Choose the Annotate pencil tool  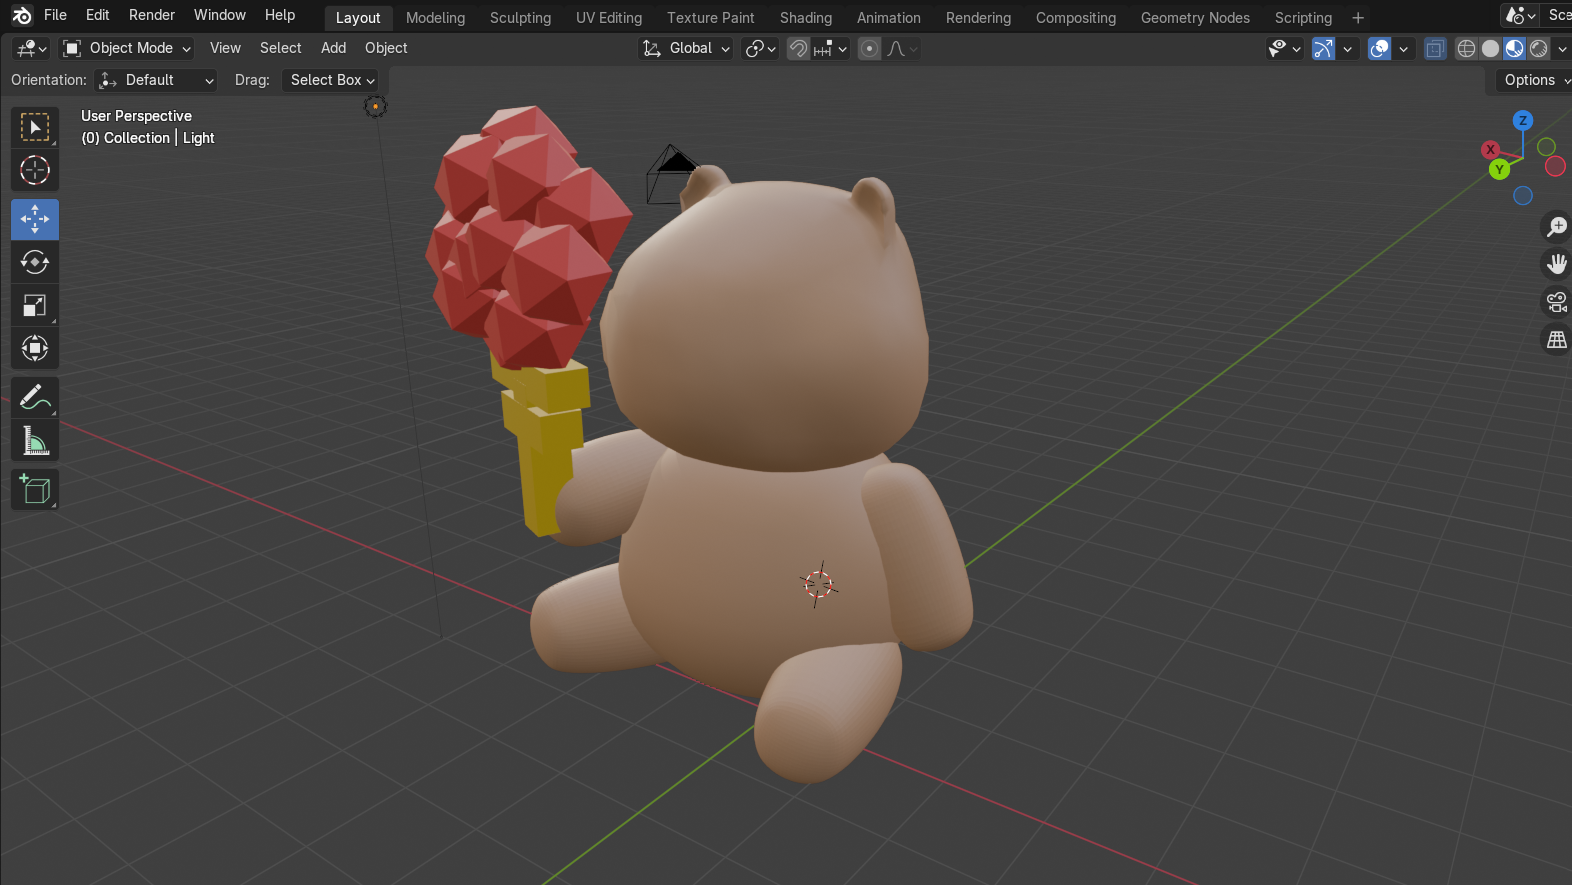pos(35,398)
